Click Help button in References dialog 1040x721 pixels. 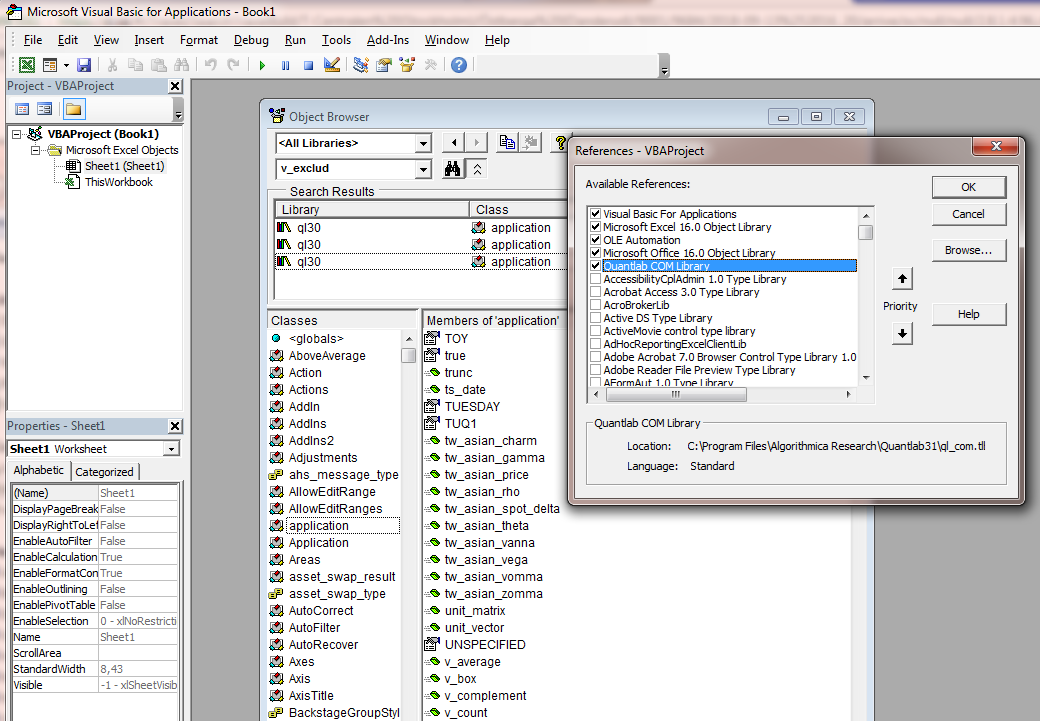click(x=968, y=314)
